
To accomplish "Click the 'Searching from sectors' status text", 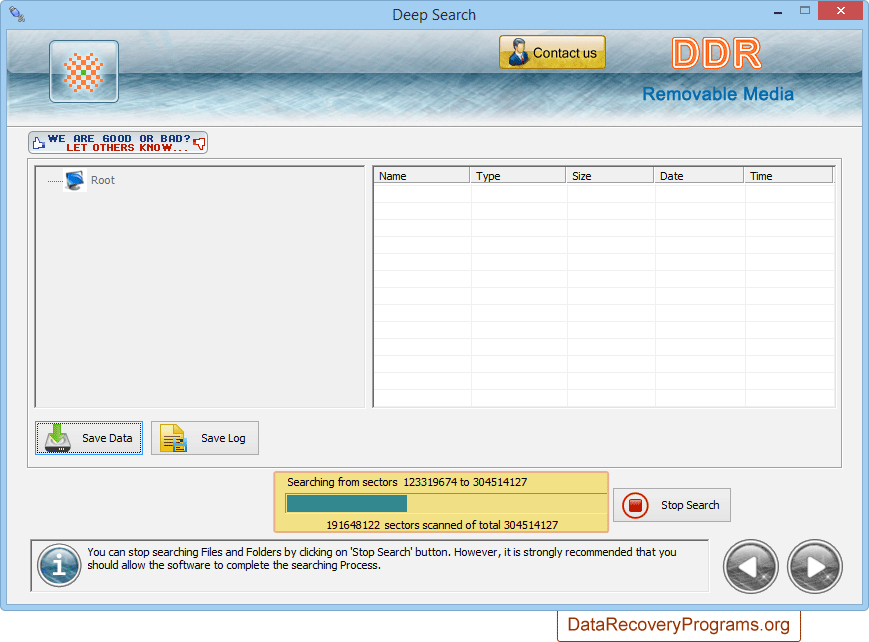I will click(407, 482).
